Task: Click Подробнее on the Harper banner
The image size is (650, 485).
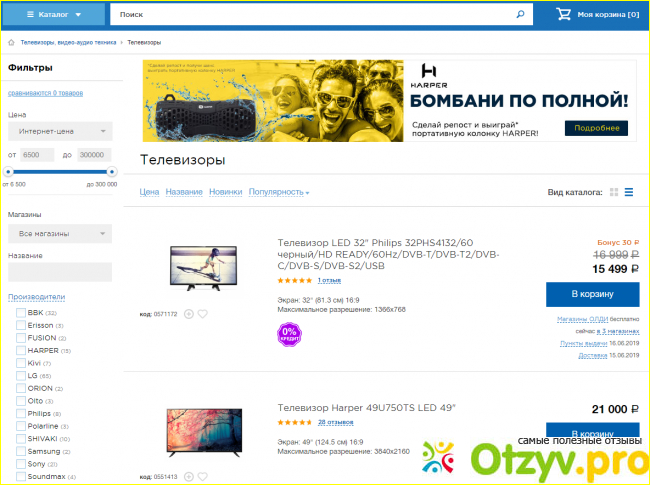Action: point(598,128)
